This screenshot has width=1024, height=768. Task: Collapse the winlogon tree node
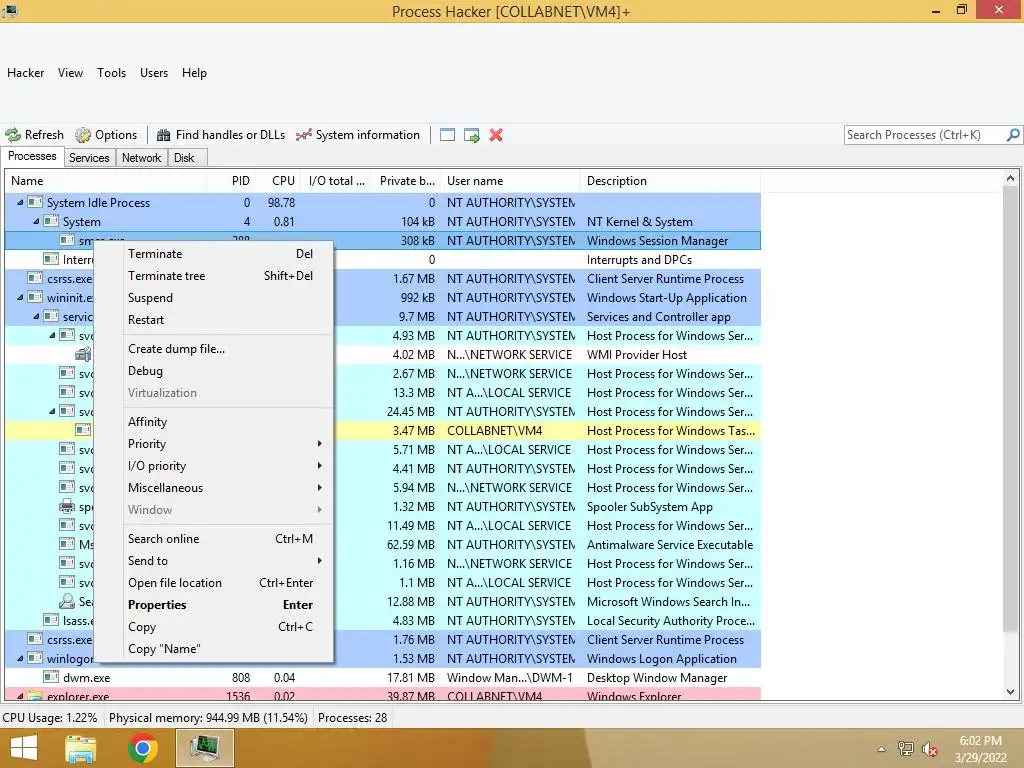click(x=20, y=658)
